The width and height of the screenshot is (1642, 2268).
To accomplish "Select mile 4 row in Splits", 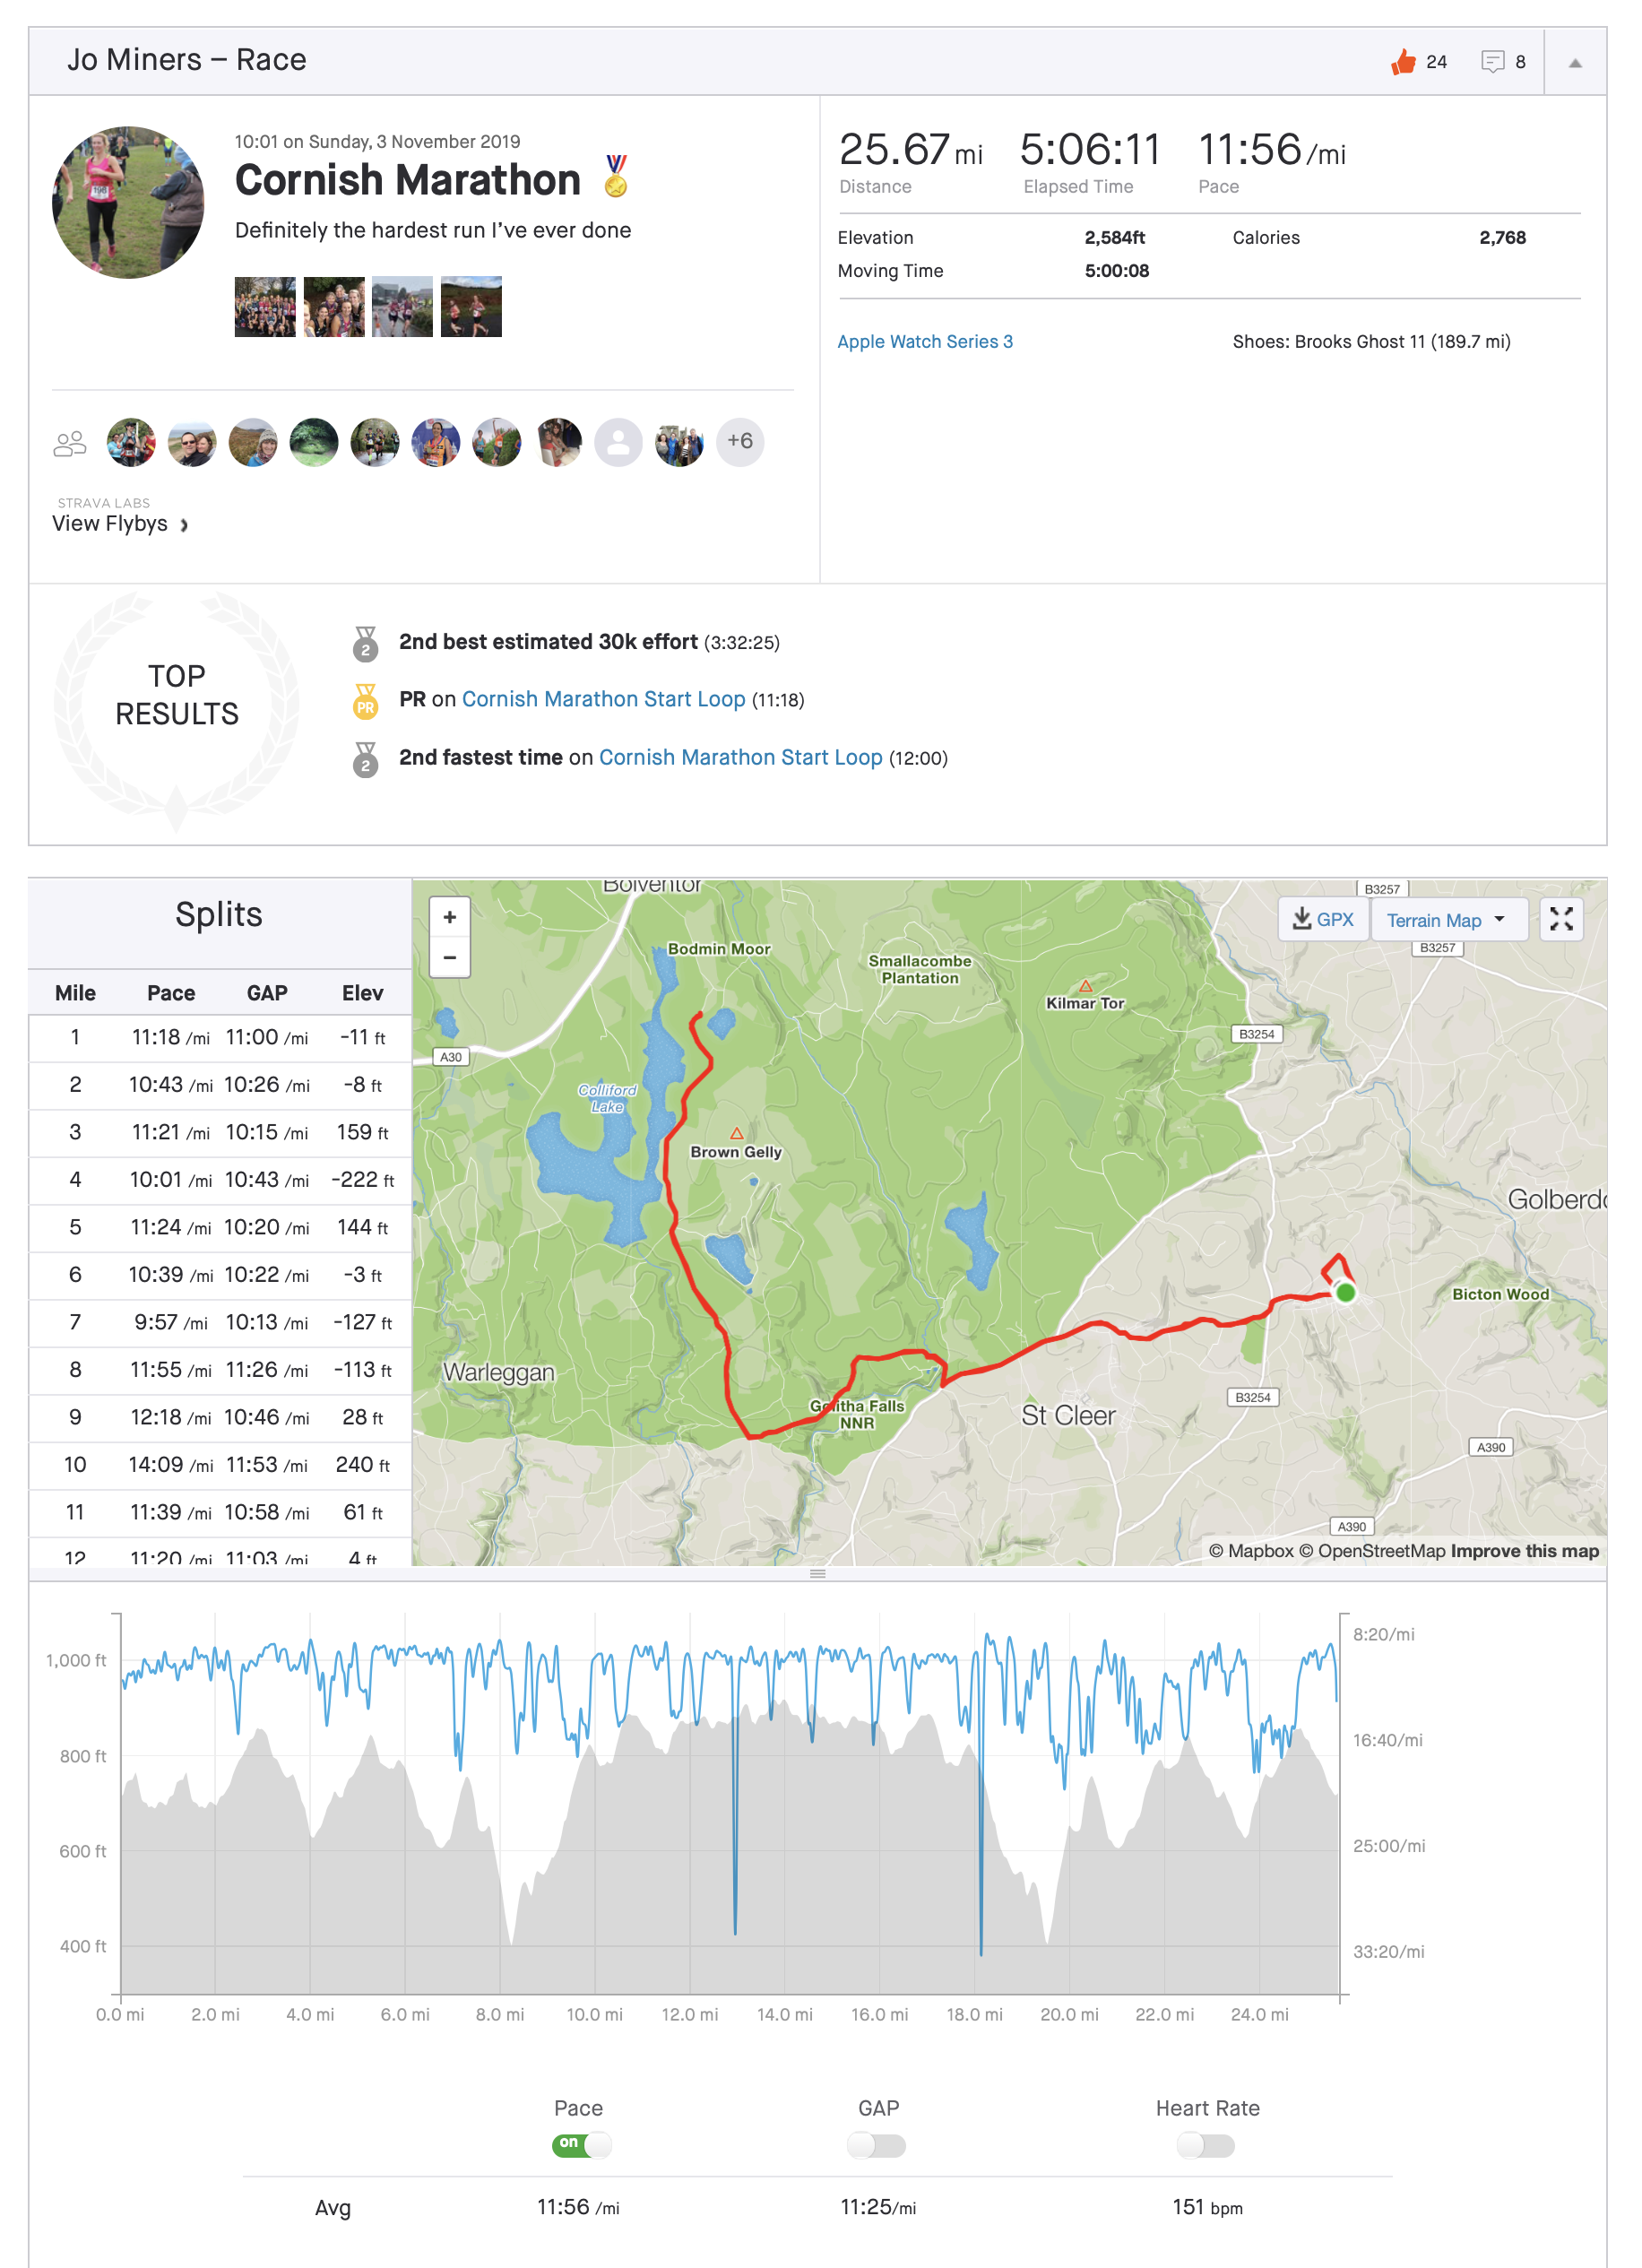I will [220, 1180].
